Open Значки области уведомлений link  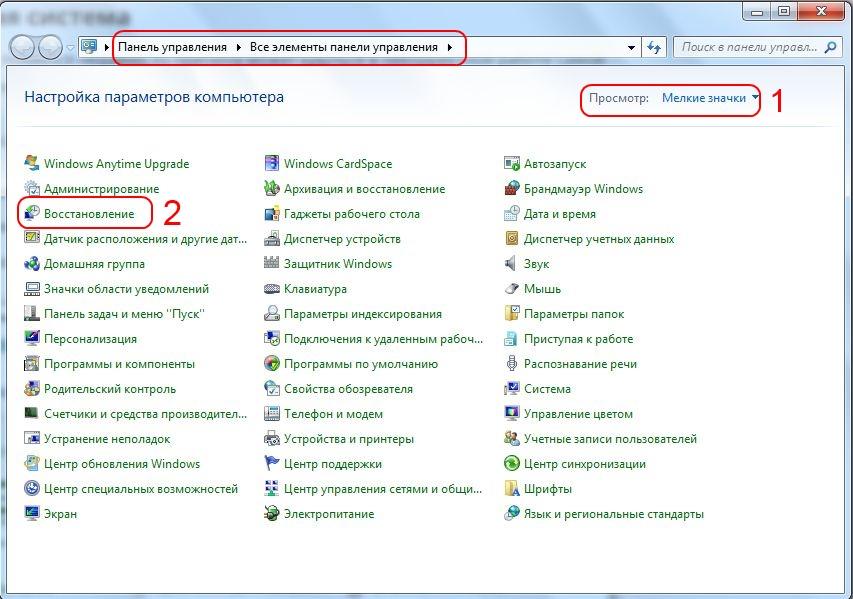[x=126, y=288]
